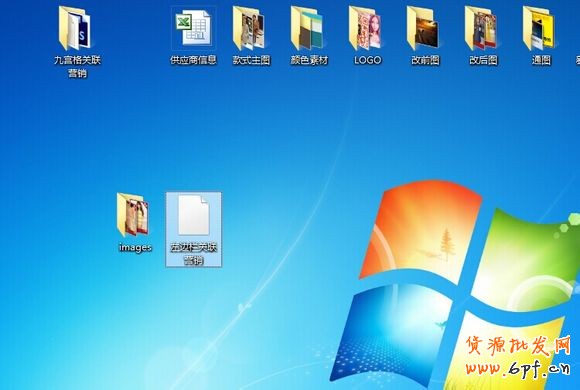580x390 pixels.
Task: Click the 改后图 text label
Action: (x=483, y=60)
